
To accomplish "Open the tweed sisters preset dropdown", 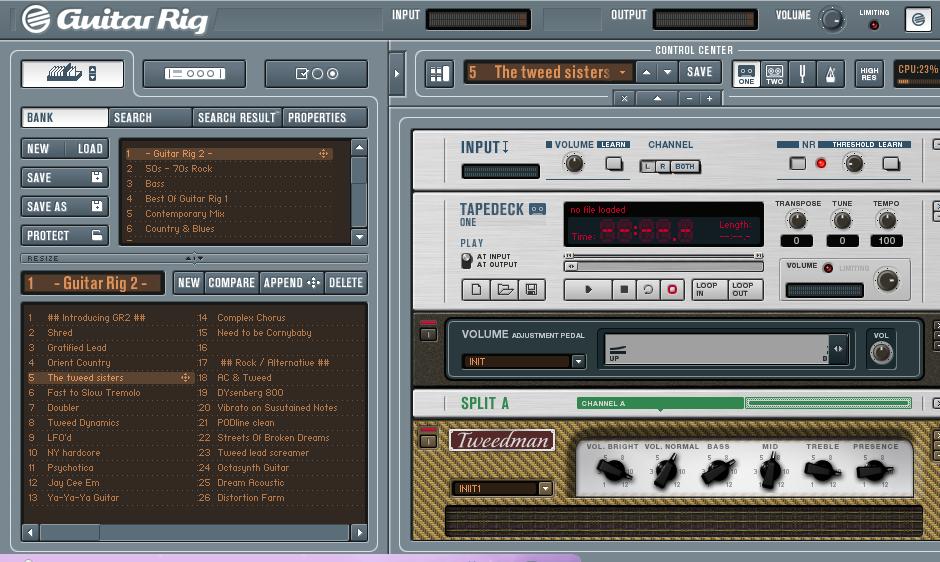I will (622, 73).
